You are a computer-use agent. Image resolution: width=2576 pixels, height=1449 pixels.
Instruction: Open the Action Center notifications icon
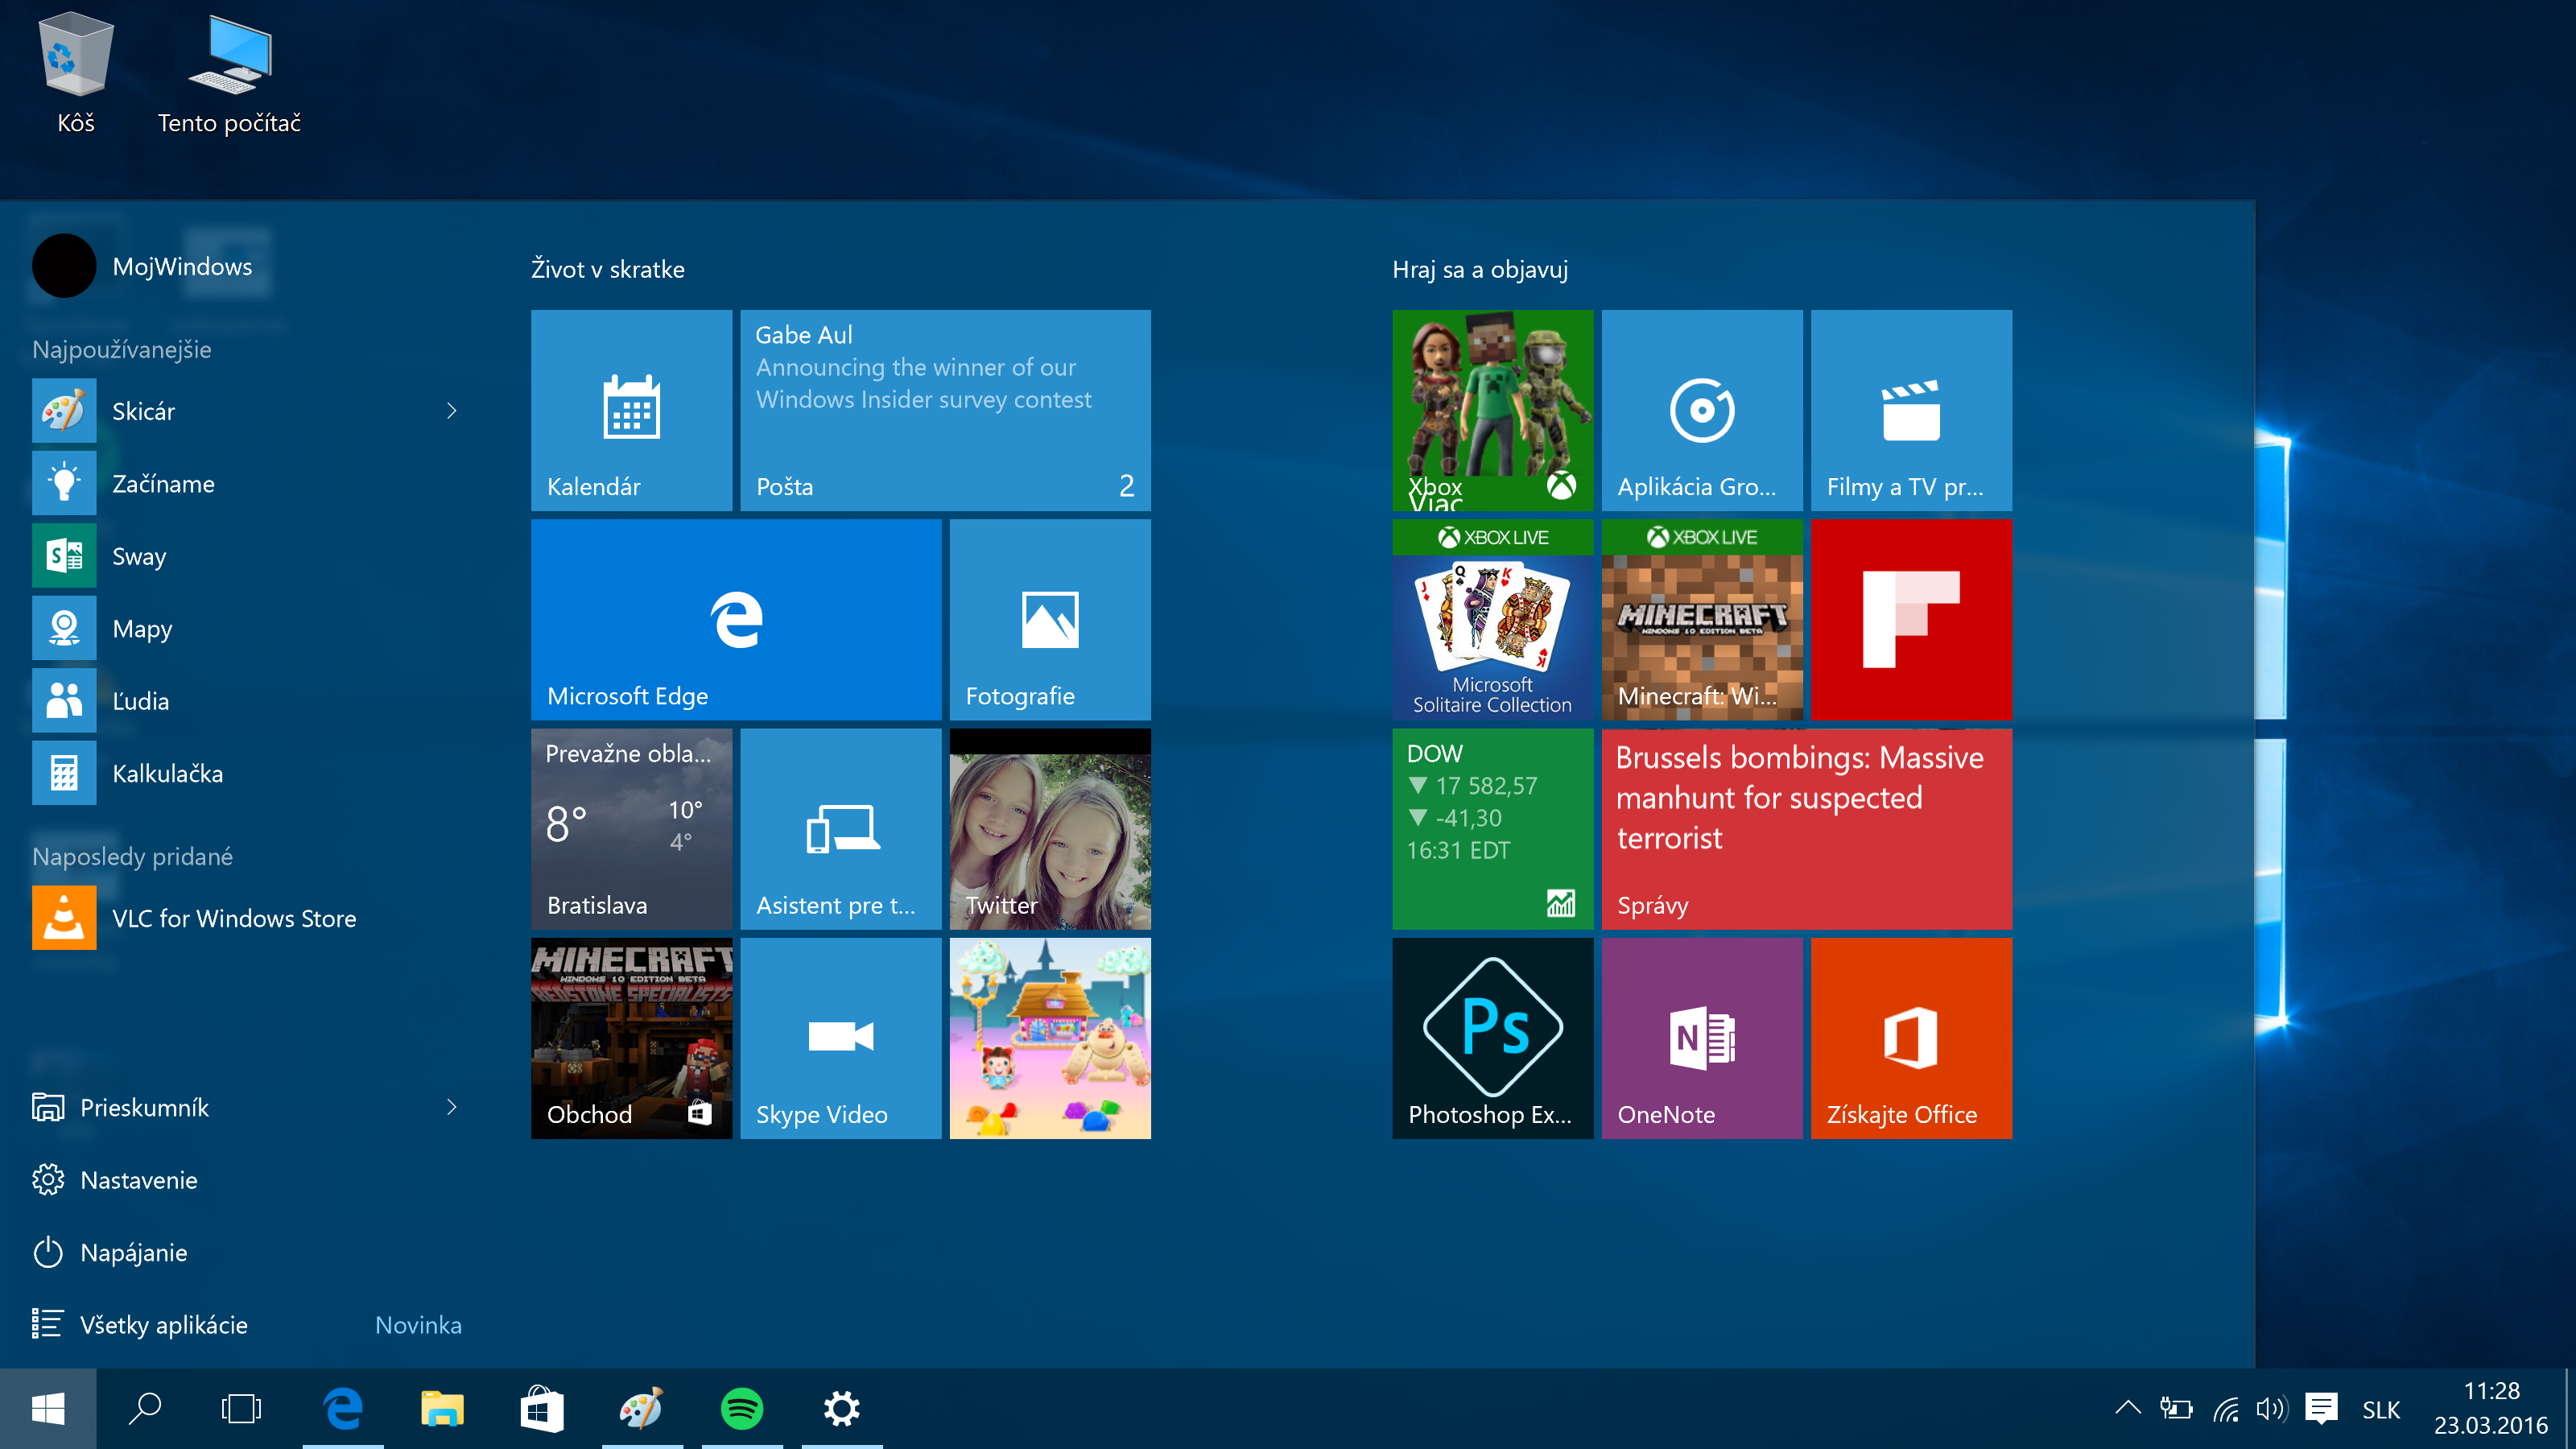coord(2321,1409)
